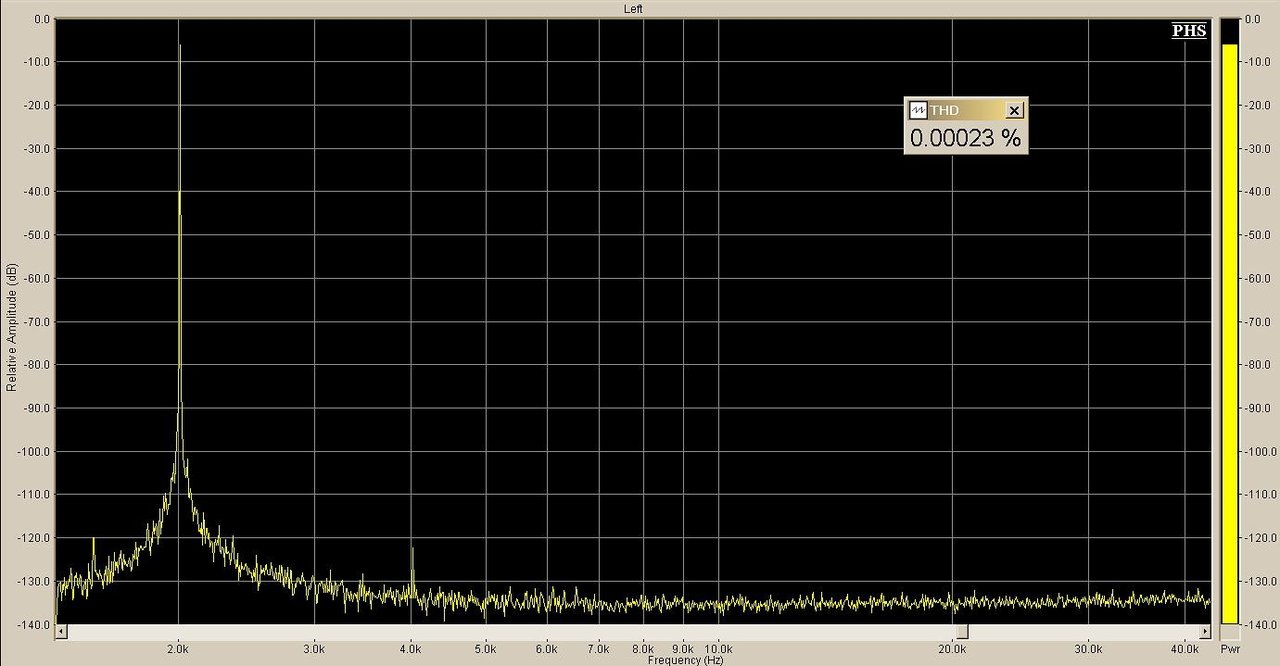This screenshot has height=666, width=1280.
Task: Click the "30.0k" frequency axis label
Action: tap(1088, 649)
